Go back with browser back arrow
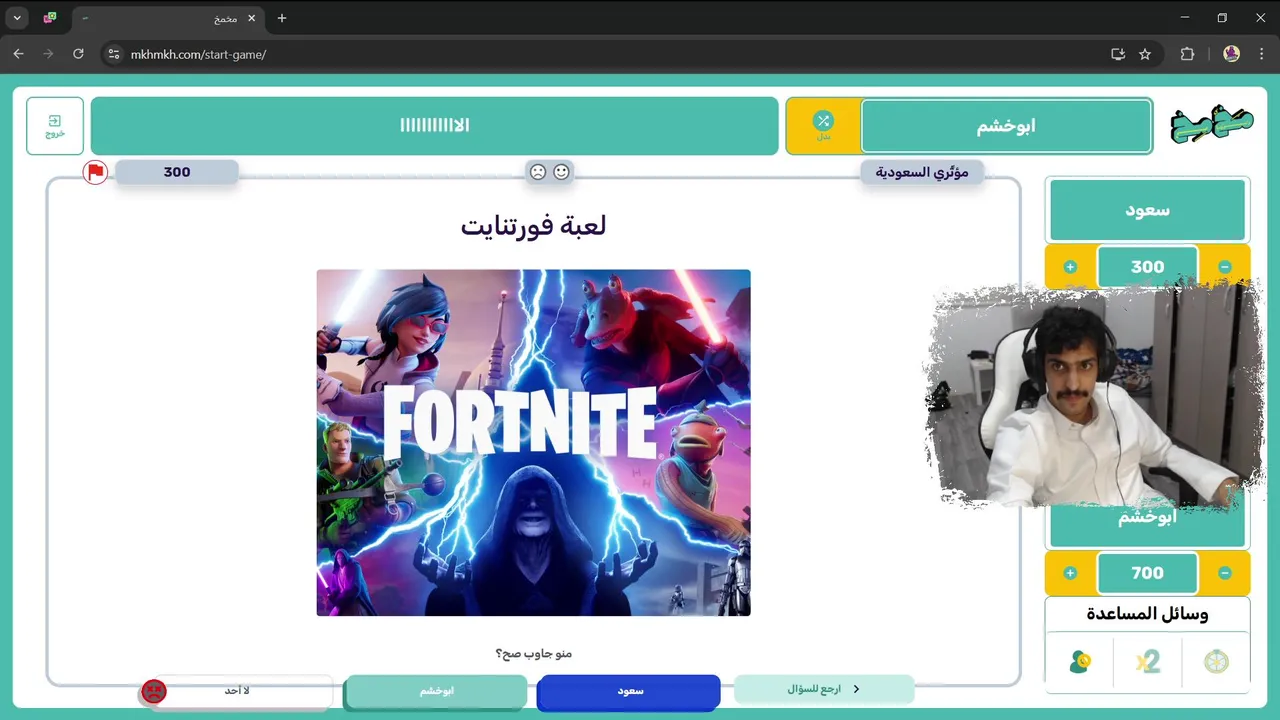 pyautogui.click(x=18, y=54)
